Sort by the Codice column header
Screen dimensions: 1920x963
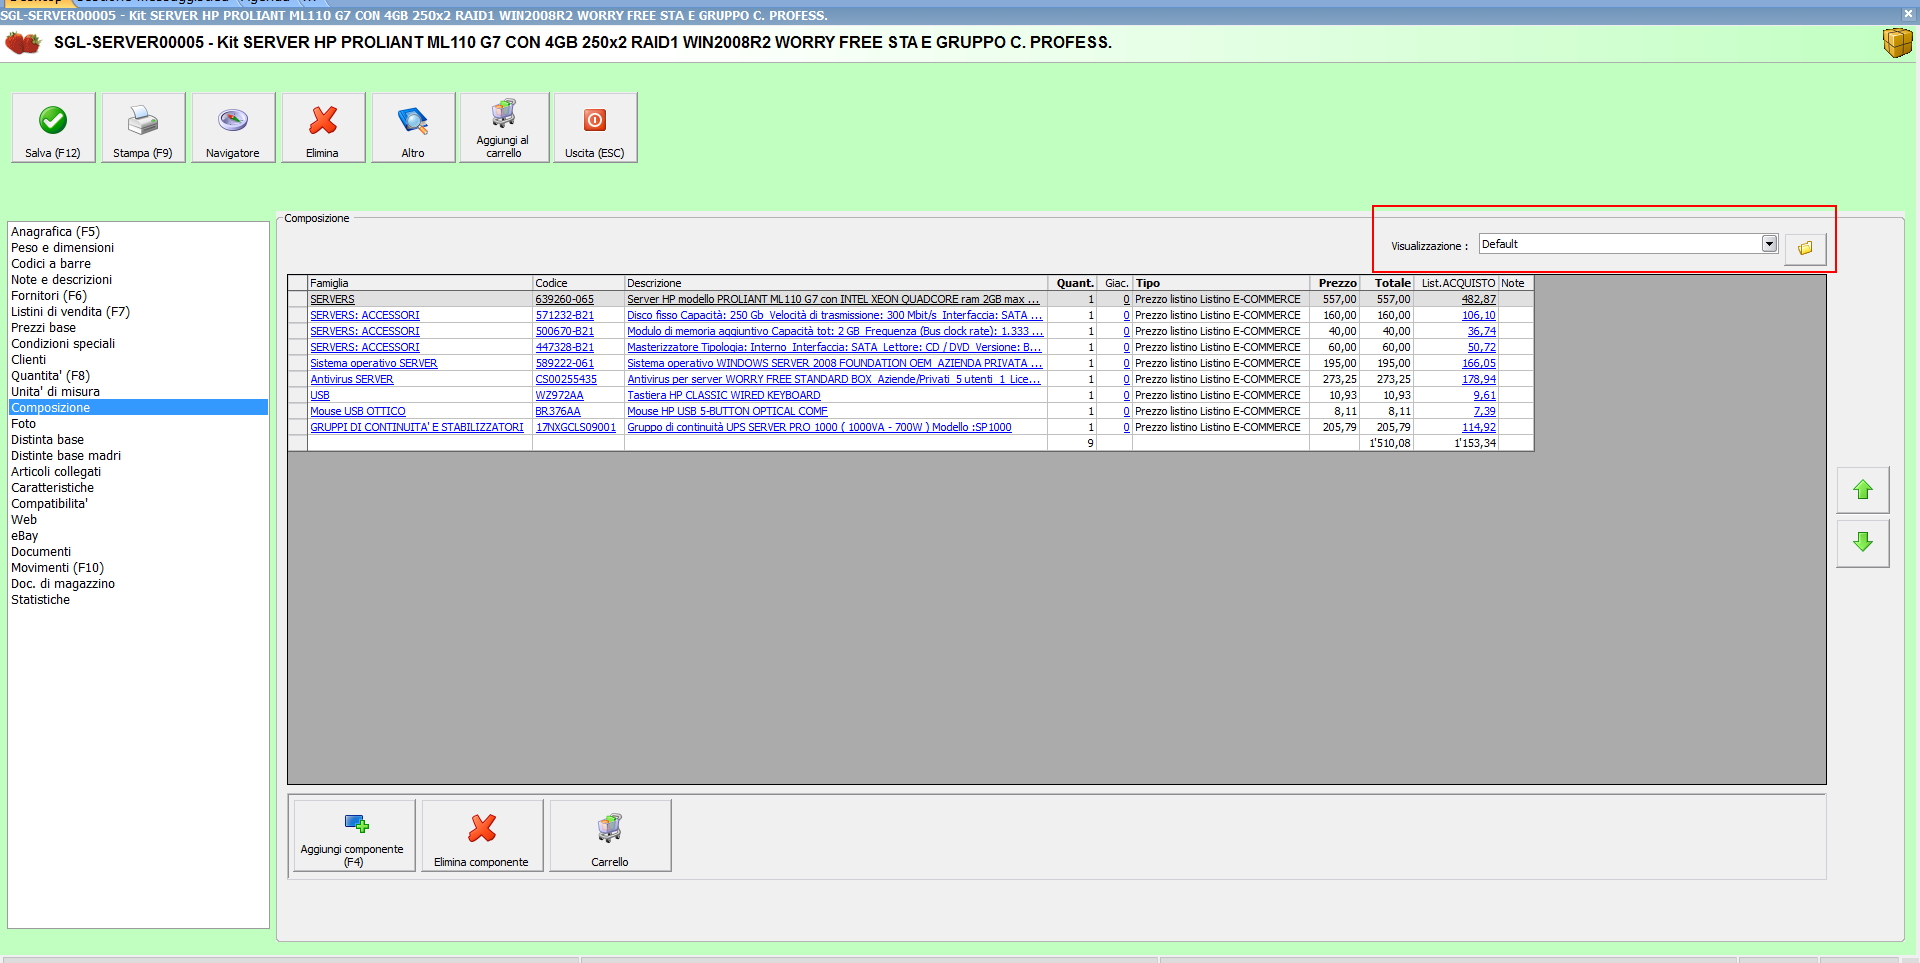(x=578, y=283)
